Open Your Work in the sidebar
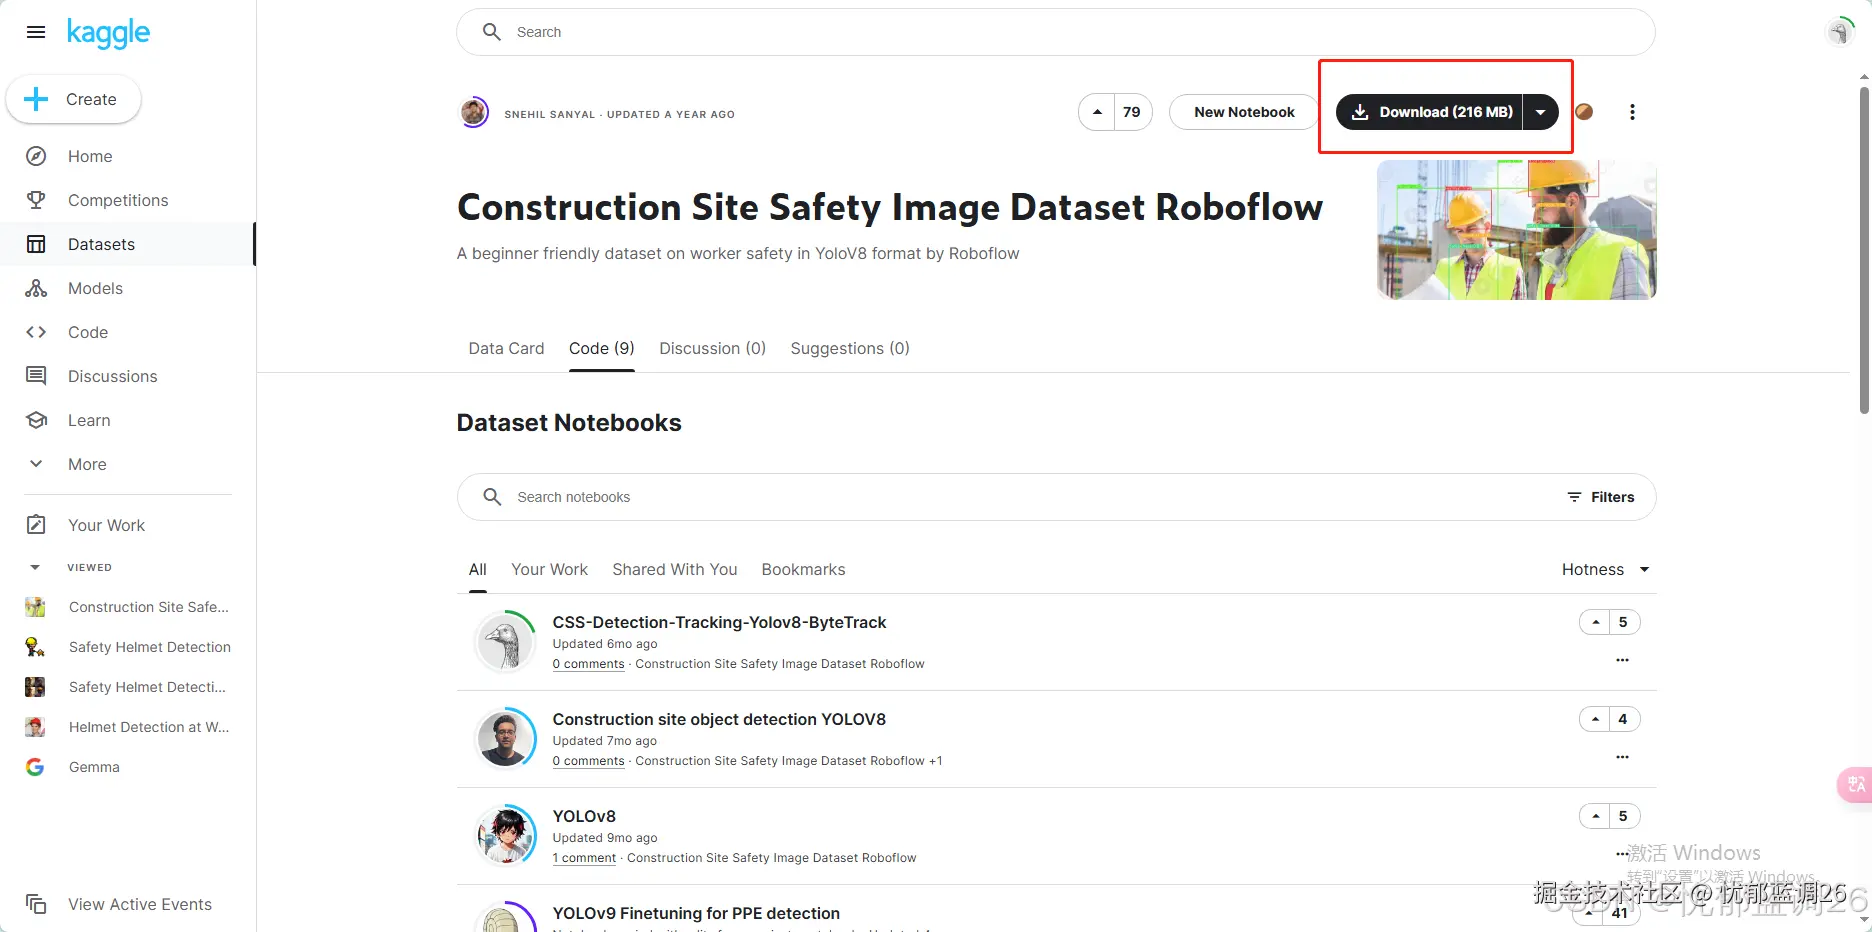1872x932 pixels. (106, 525)
